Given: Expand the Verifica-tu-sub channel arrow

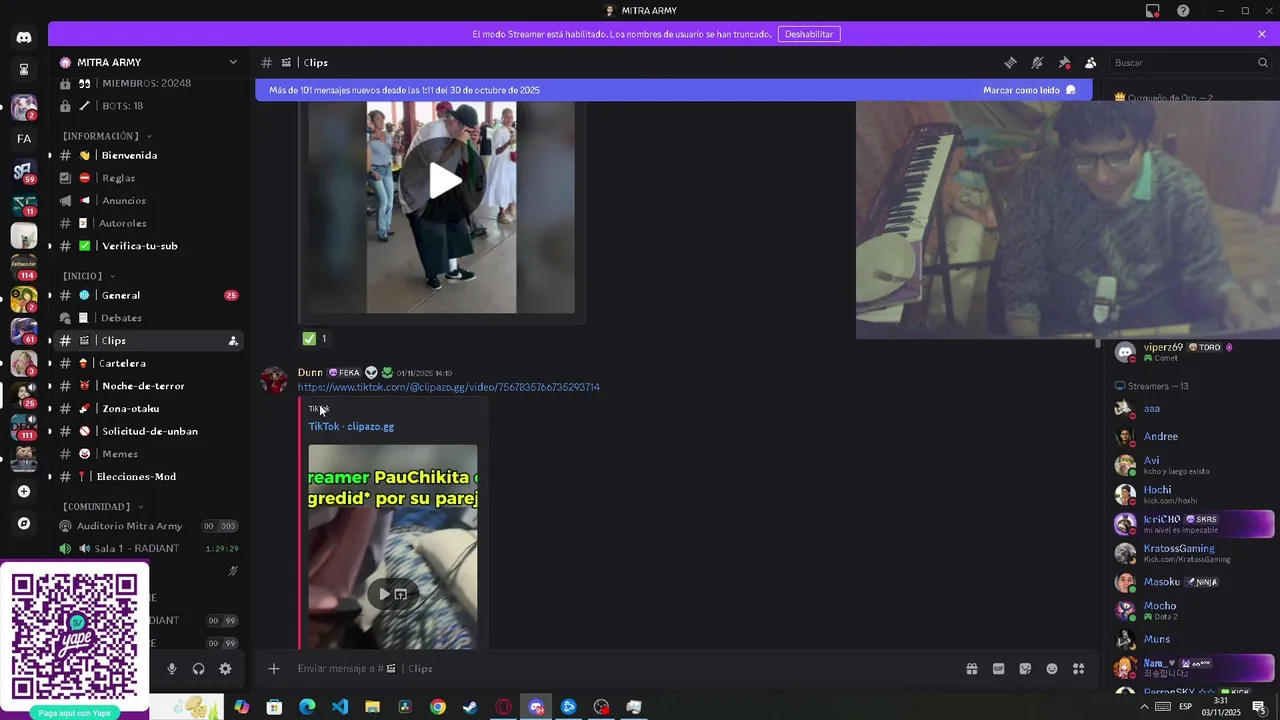Looking at the screenshot, I should (x=50, y=246).
